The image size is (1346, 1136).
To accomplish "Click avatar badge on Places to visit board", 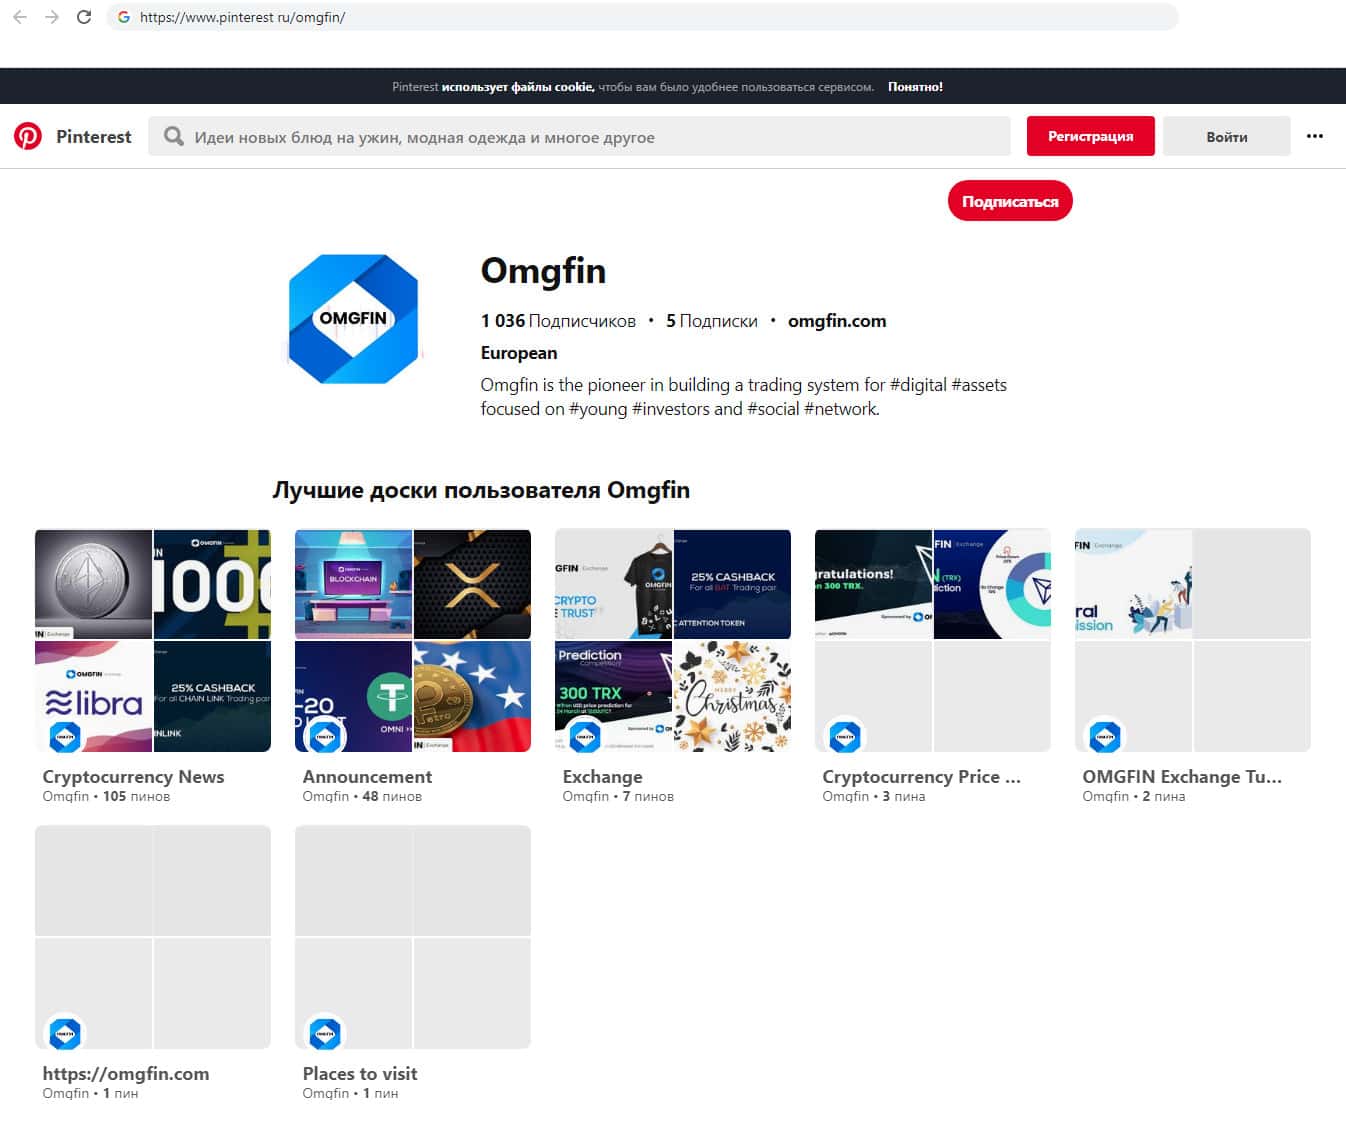I will tap(325, 1033).
